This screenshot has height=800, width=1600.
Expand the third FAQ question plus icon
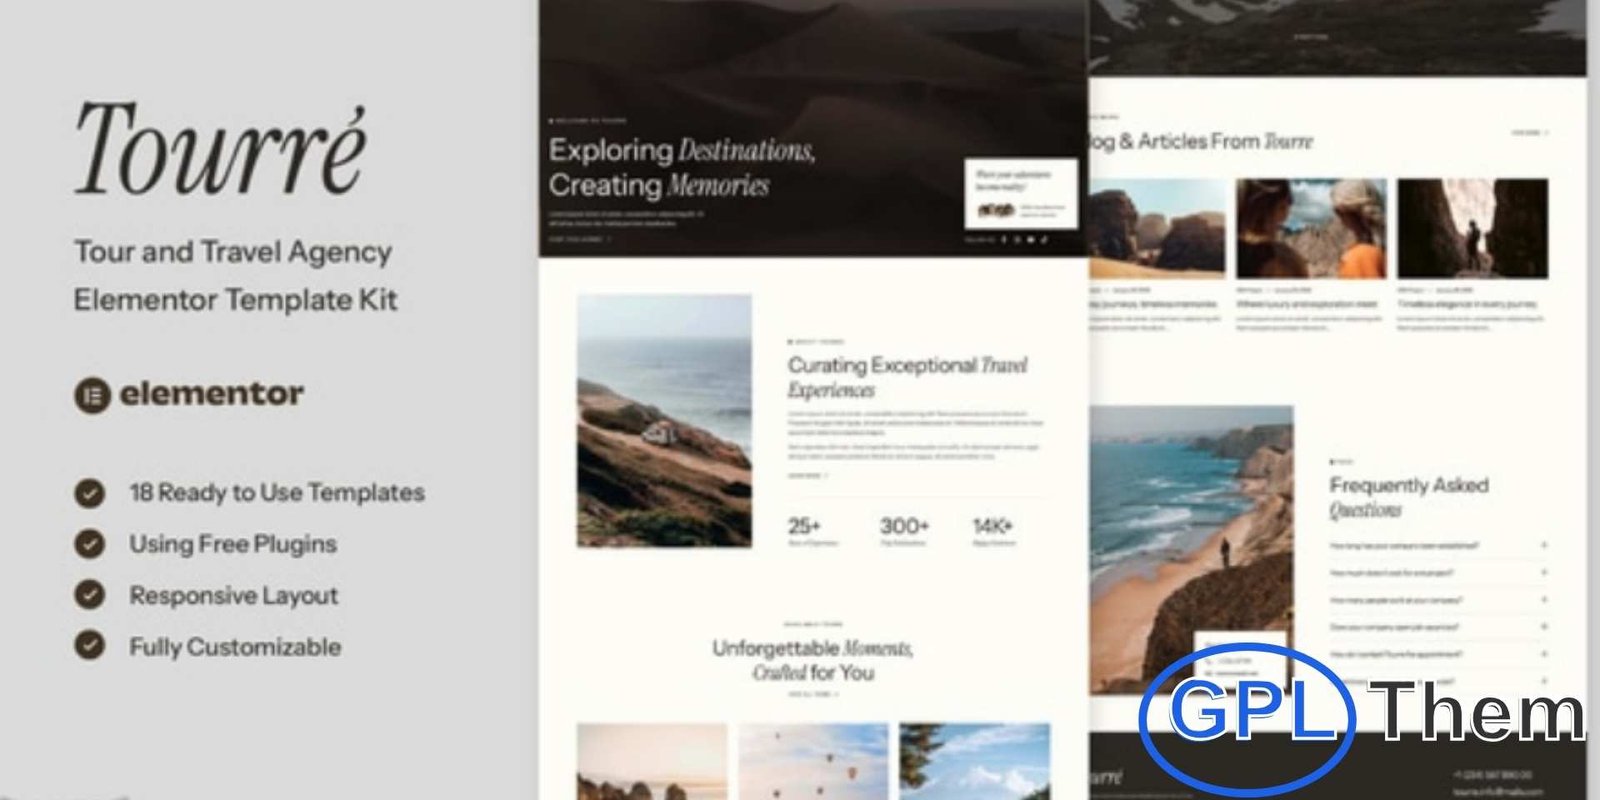tap(1544, 600)
